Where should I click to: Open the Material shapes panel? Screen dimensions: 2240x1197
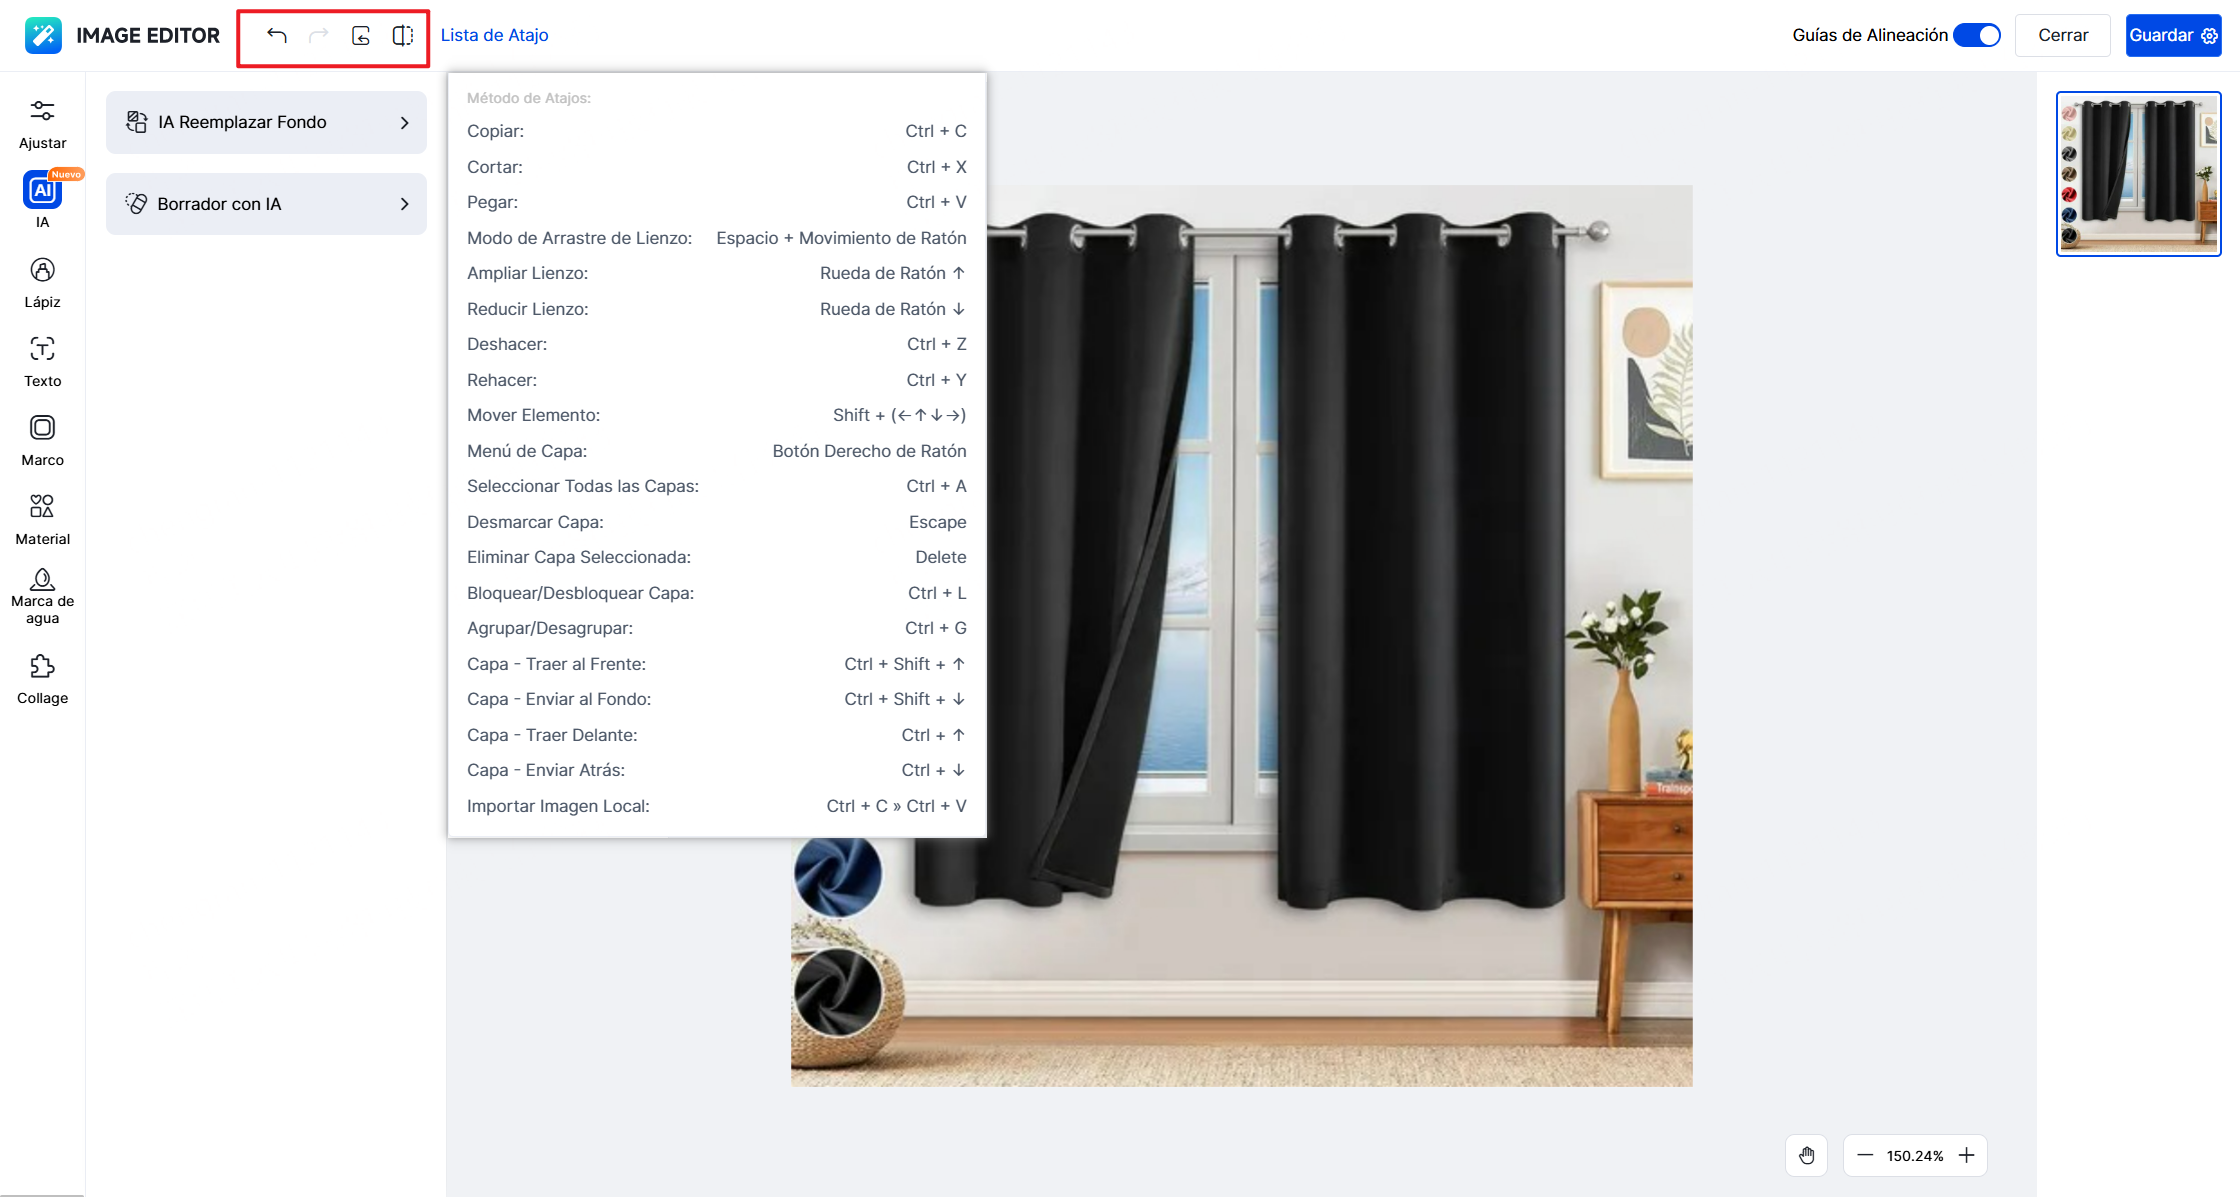[42, 519]
